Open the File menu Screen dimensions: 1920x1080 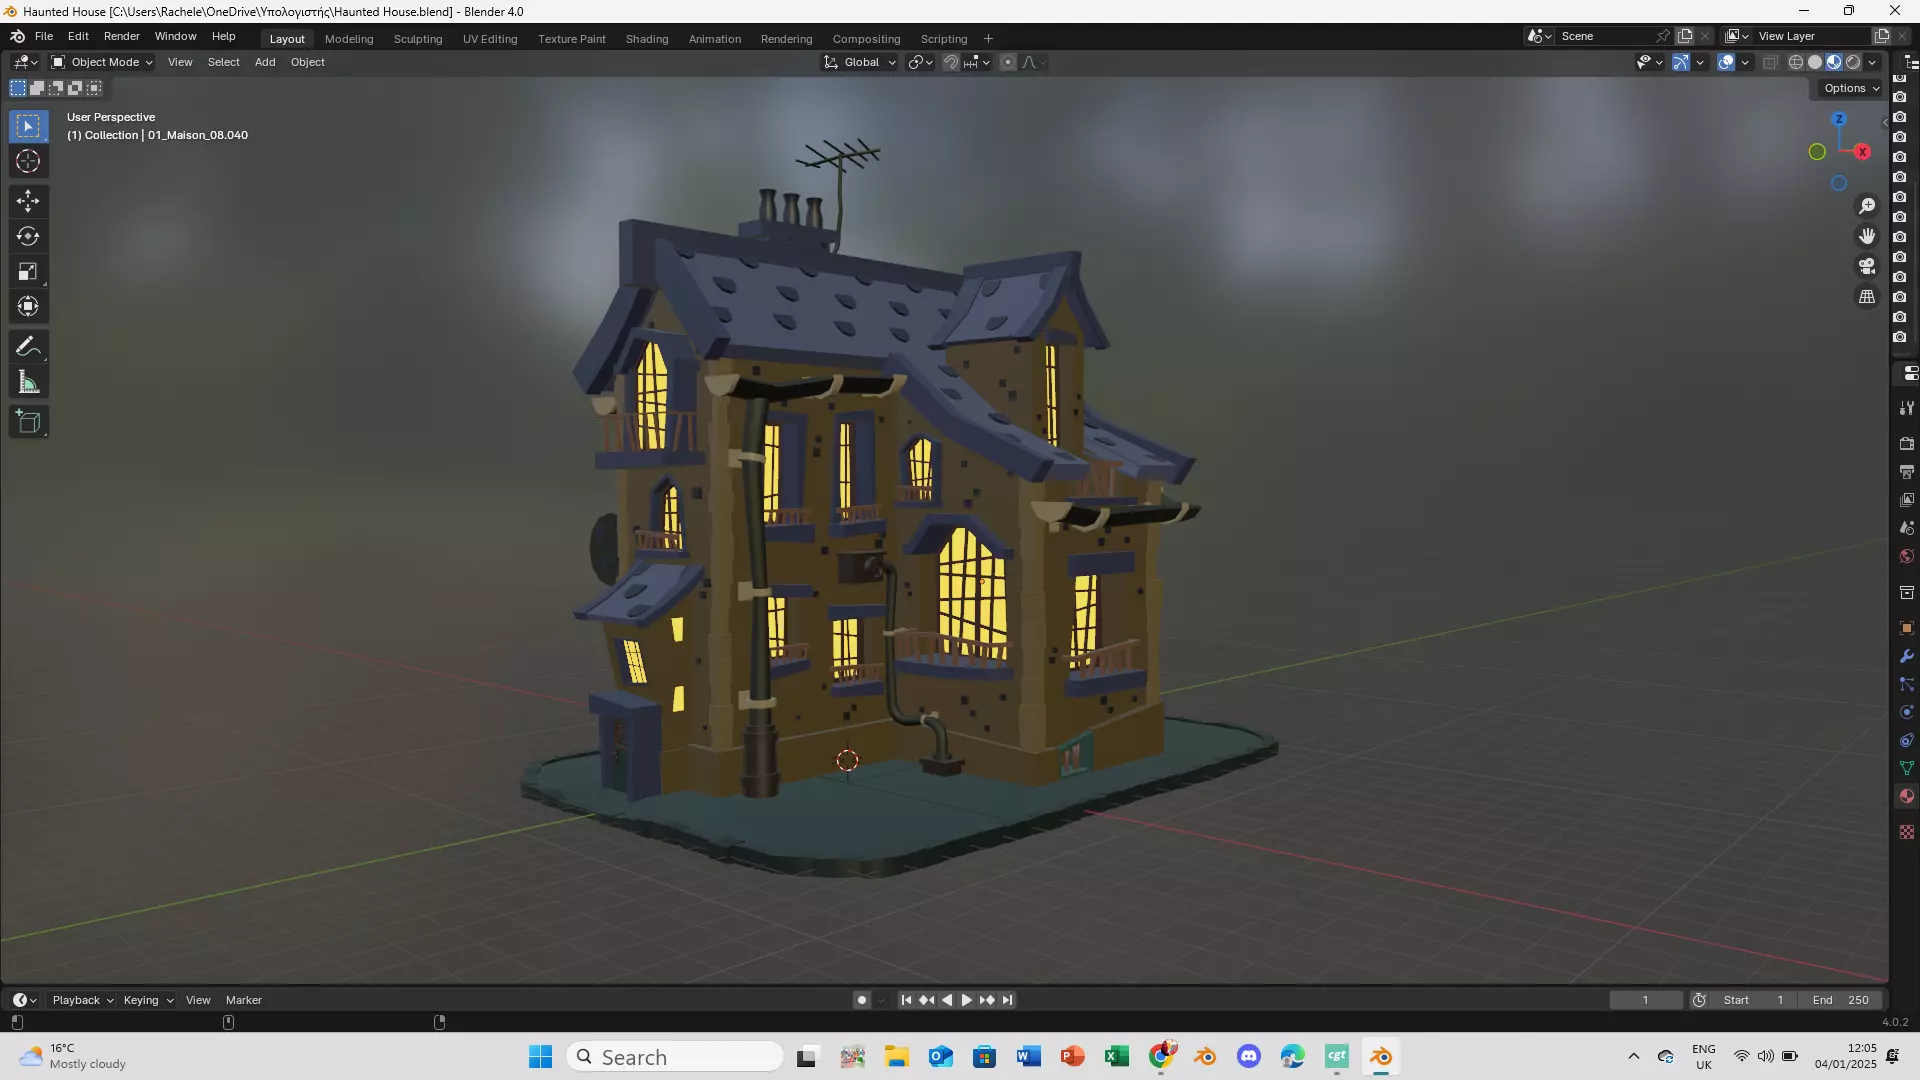click(44, 36)
